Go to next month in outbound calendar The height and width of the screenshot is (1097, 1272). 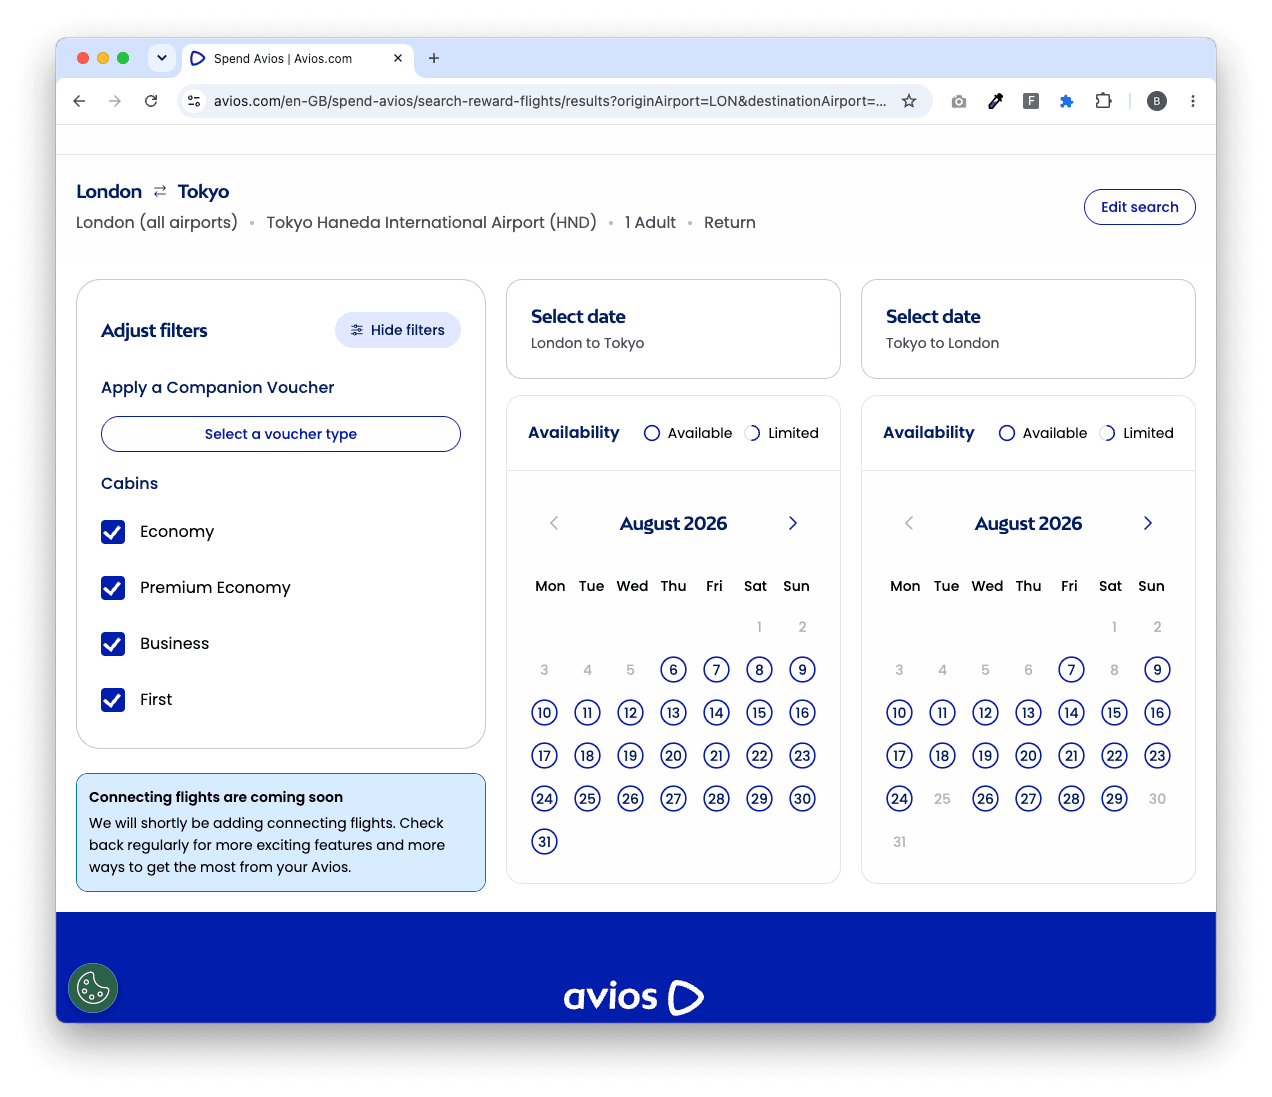pos(793,523)
